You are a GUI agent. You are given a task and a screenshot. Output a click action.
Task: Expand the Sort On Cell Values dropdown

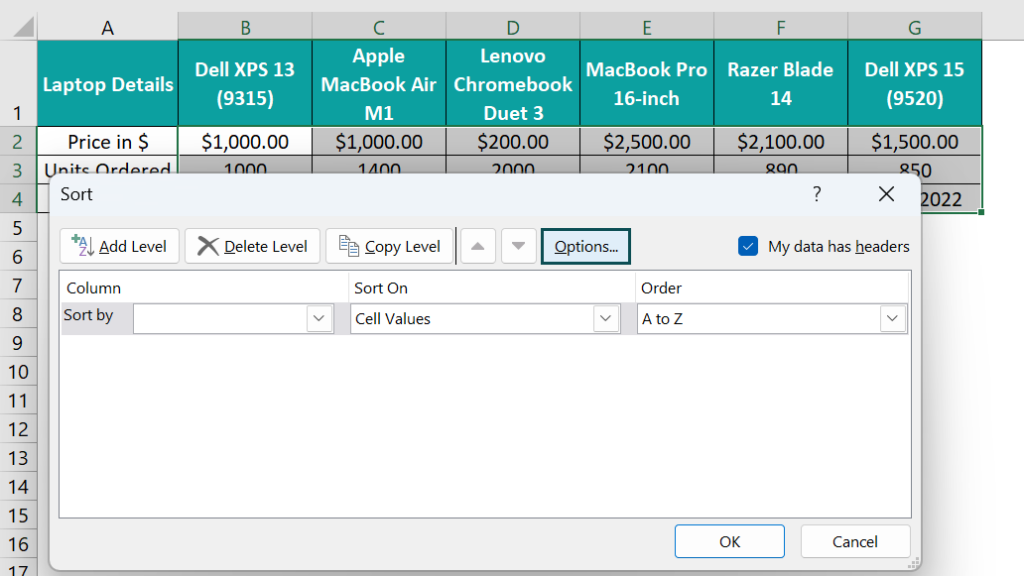(605, 319)
